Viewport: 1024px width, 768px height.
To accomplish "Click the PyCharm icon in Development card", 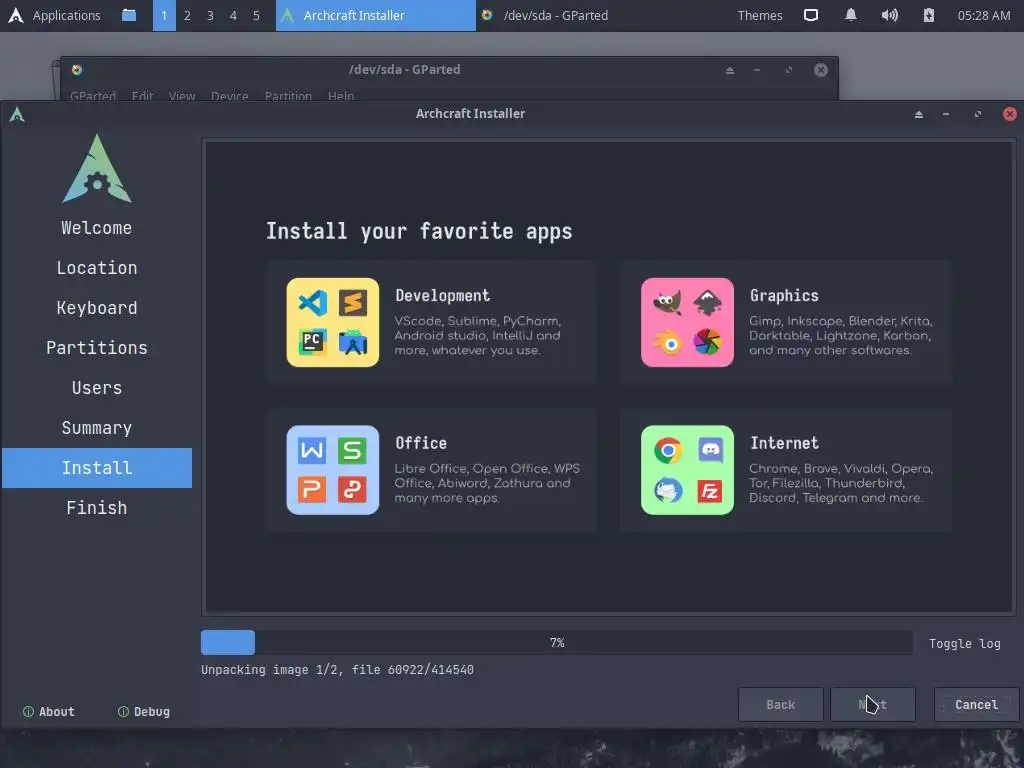I will pos(312,342).
